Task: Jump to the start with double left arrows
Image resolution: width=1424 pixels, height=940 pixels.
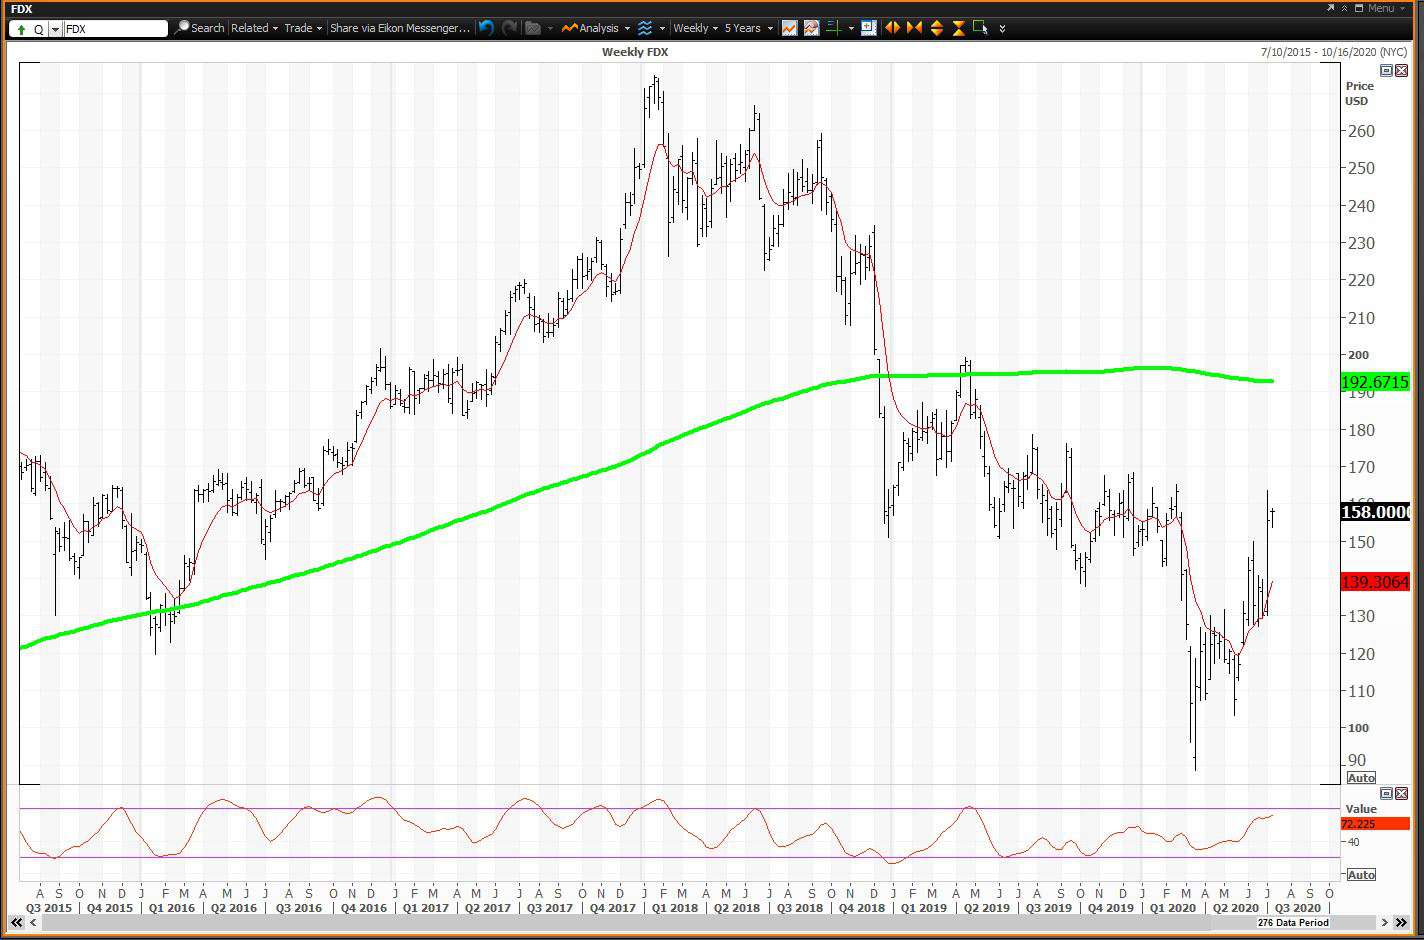Action: [17, 923]
